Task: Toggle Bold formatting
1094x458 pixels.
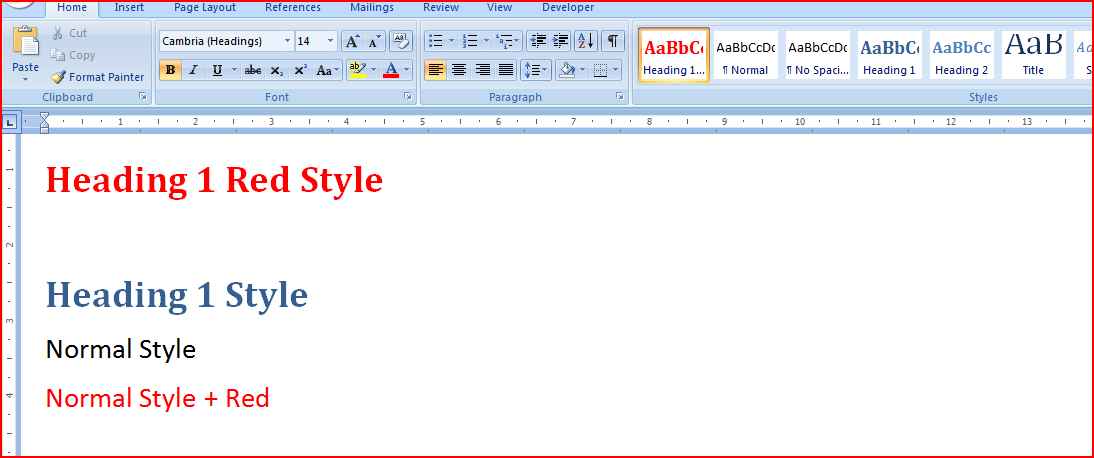Action: [x=170, y=70]
